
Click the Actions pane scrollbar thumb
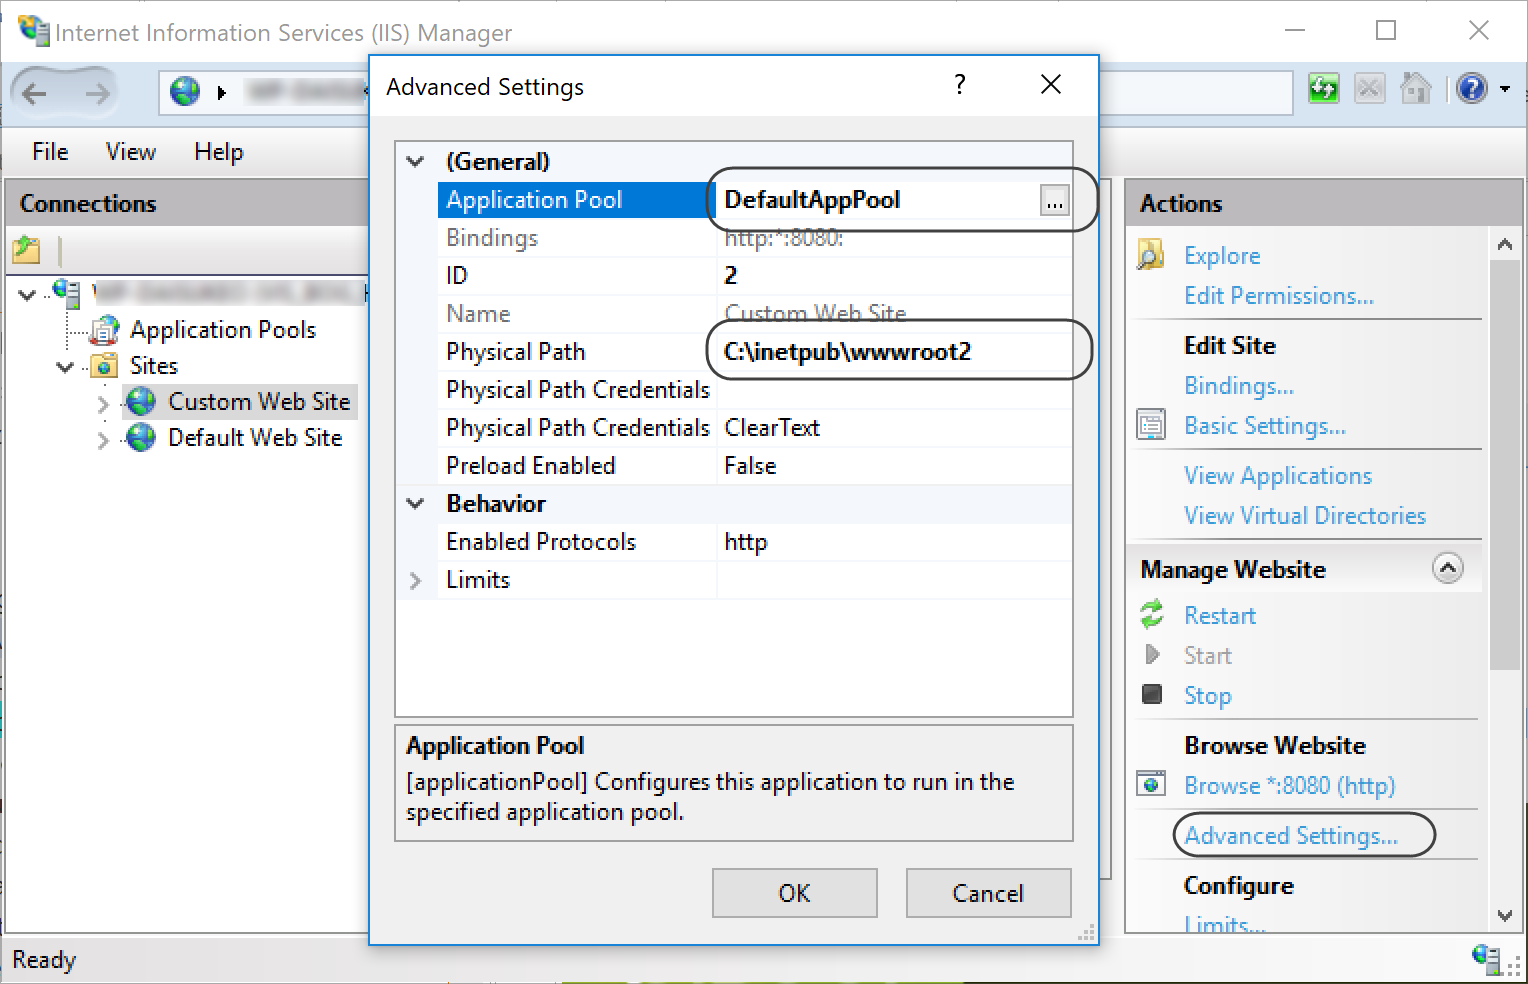tap(1505, 465)
